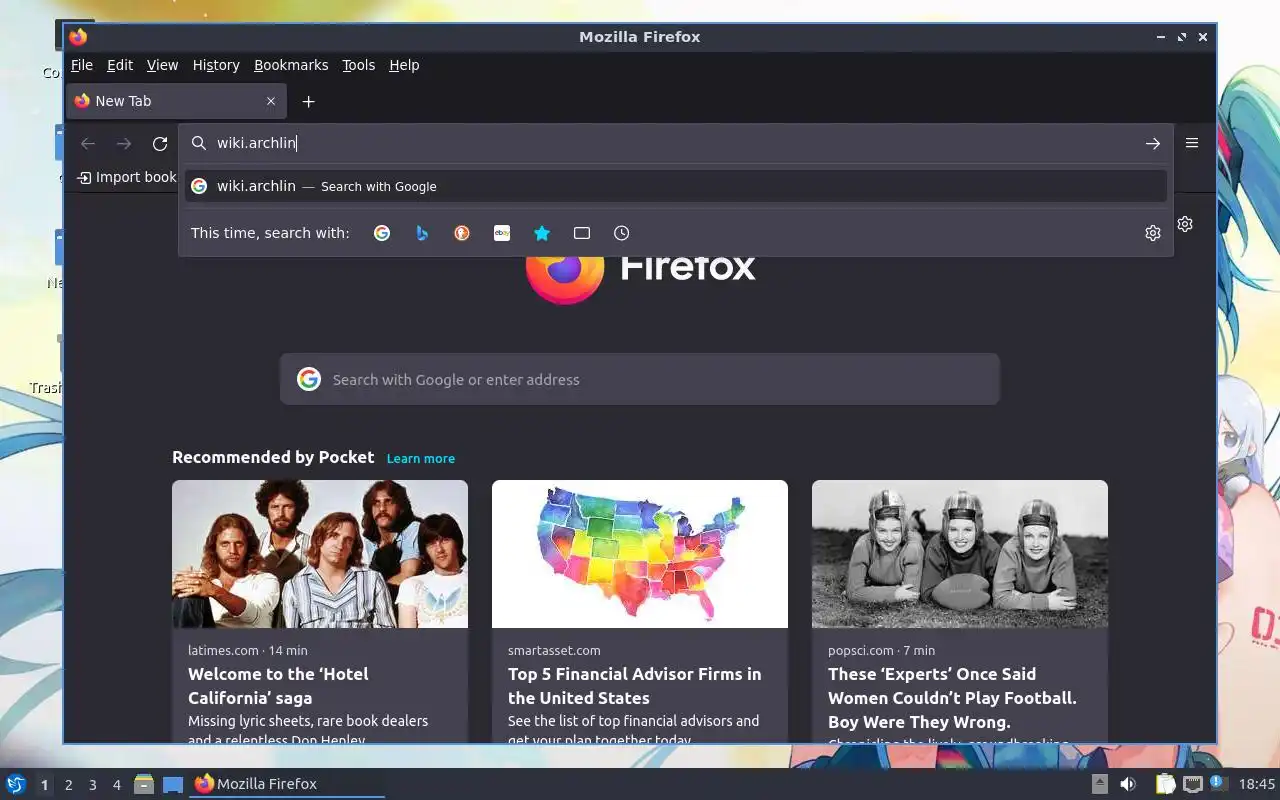Click the colorful US map thumbnail
The width and height of the screenshot is (1280, 800).
coord(640,554)
